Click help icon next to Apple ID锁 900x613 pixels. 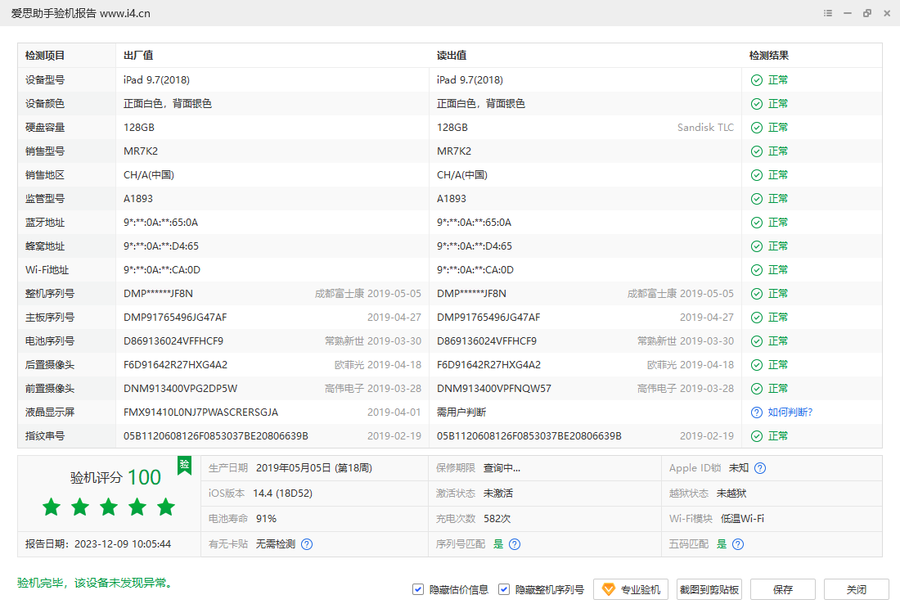tap(760, 468)
